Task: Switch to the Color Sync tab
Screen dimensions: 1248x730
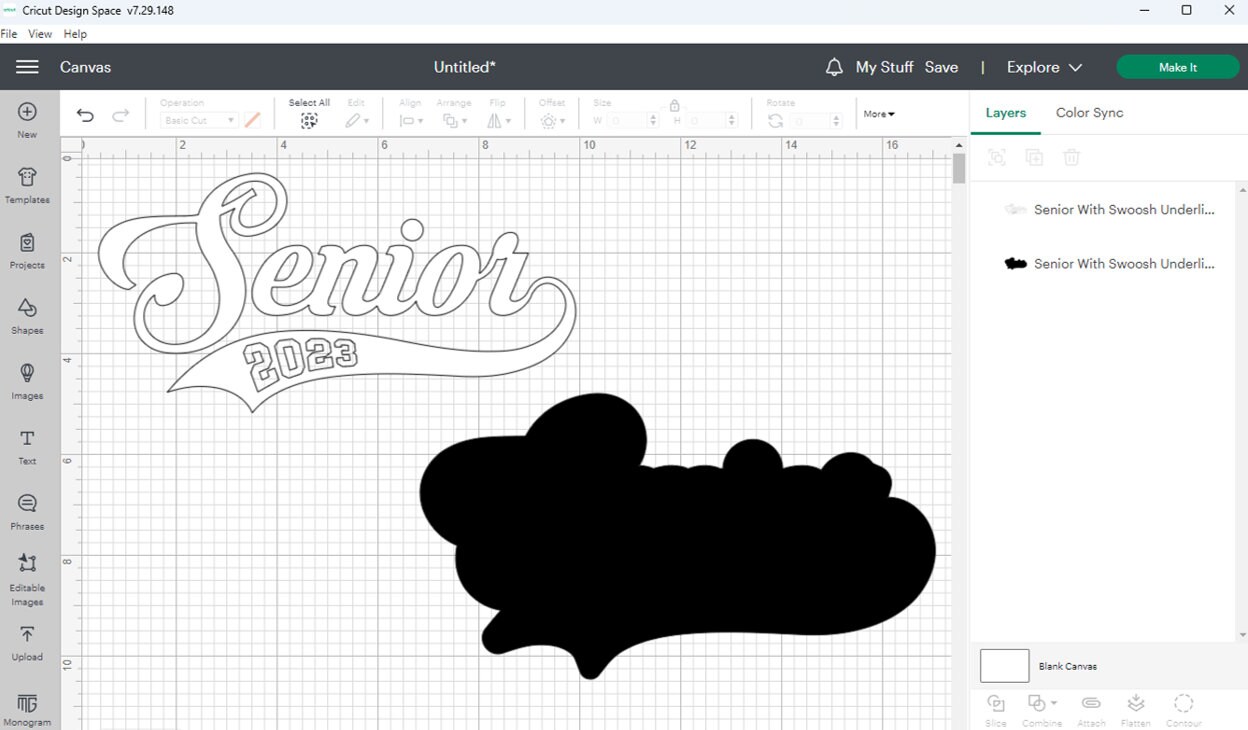Action: click(1089, 113)
